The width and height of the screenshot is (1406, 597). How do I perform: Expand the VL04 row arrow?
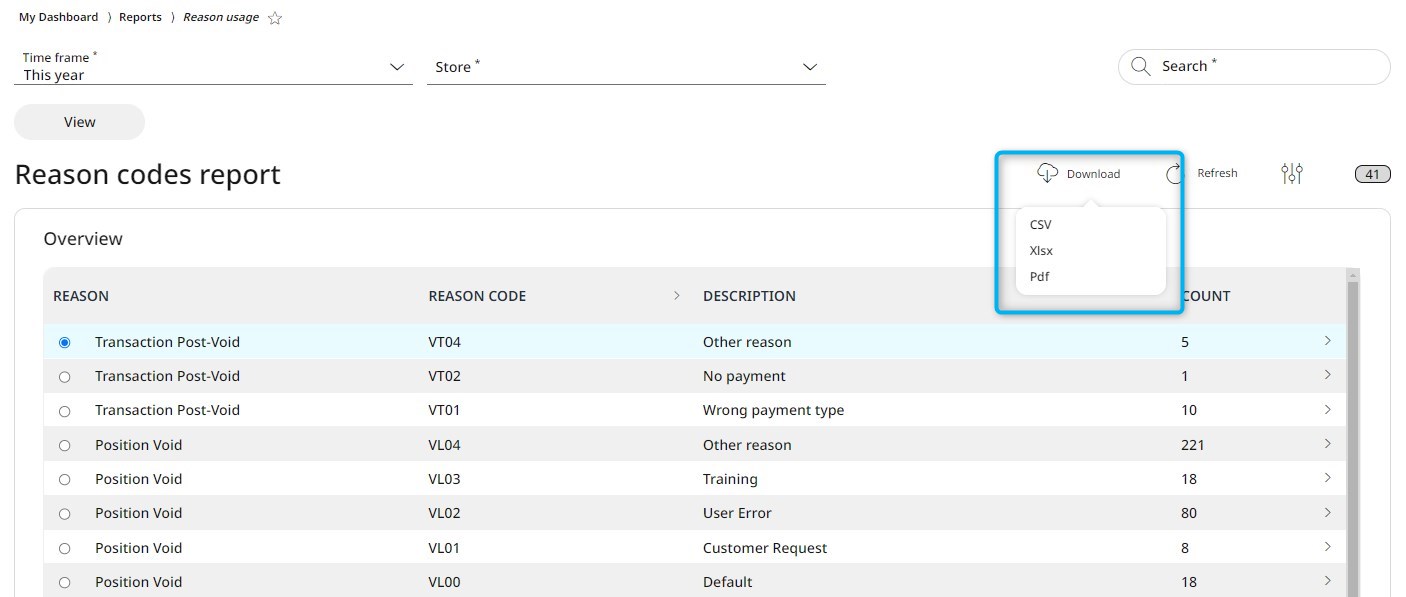click(1328, 444)
